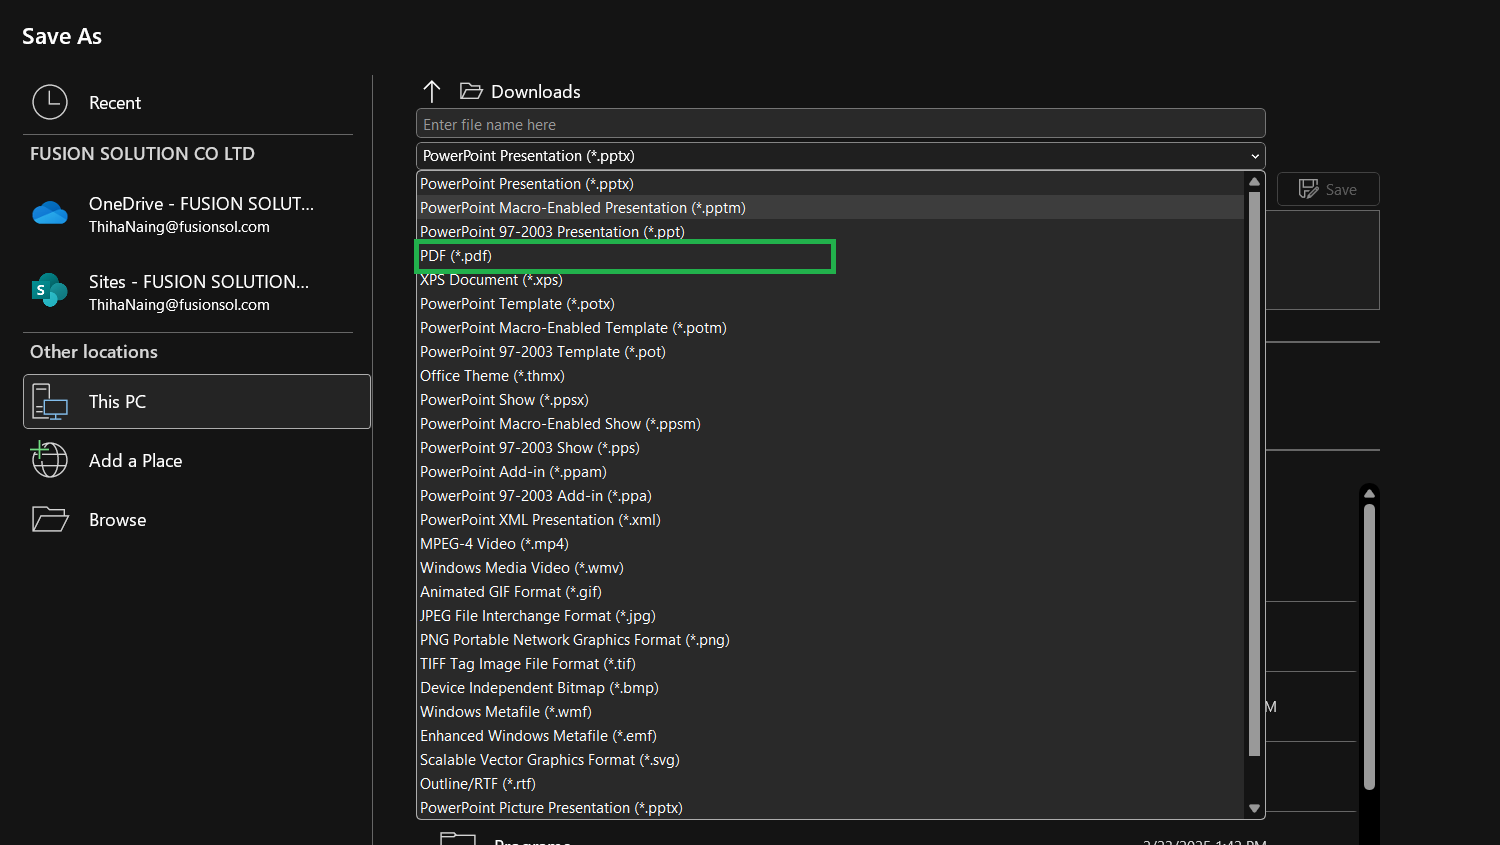The width and height of the screenshot is (1500, 845).
Task: Pick PowerPoint 97-2003 Add-in (*.ppa)
Action: coord(831,496)
